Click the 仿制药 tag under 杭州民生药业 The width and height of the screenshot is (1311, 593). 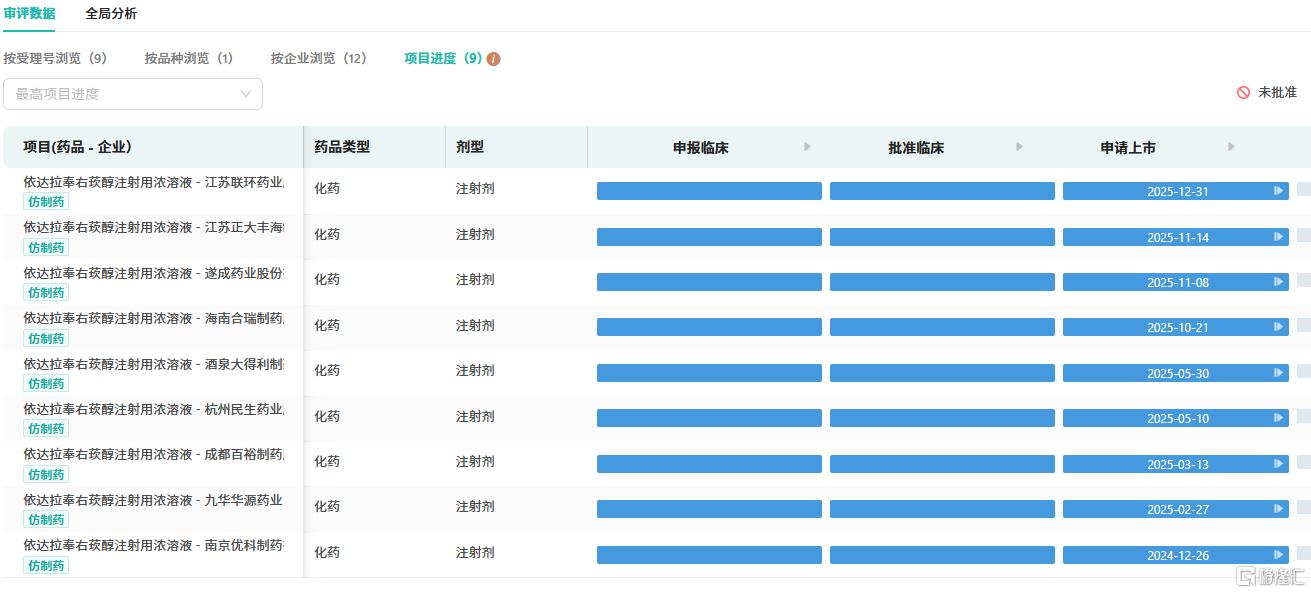coord(46,429)
